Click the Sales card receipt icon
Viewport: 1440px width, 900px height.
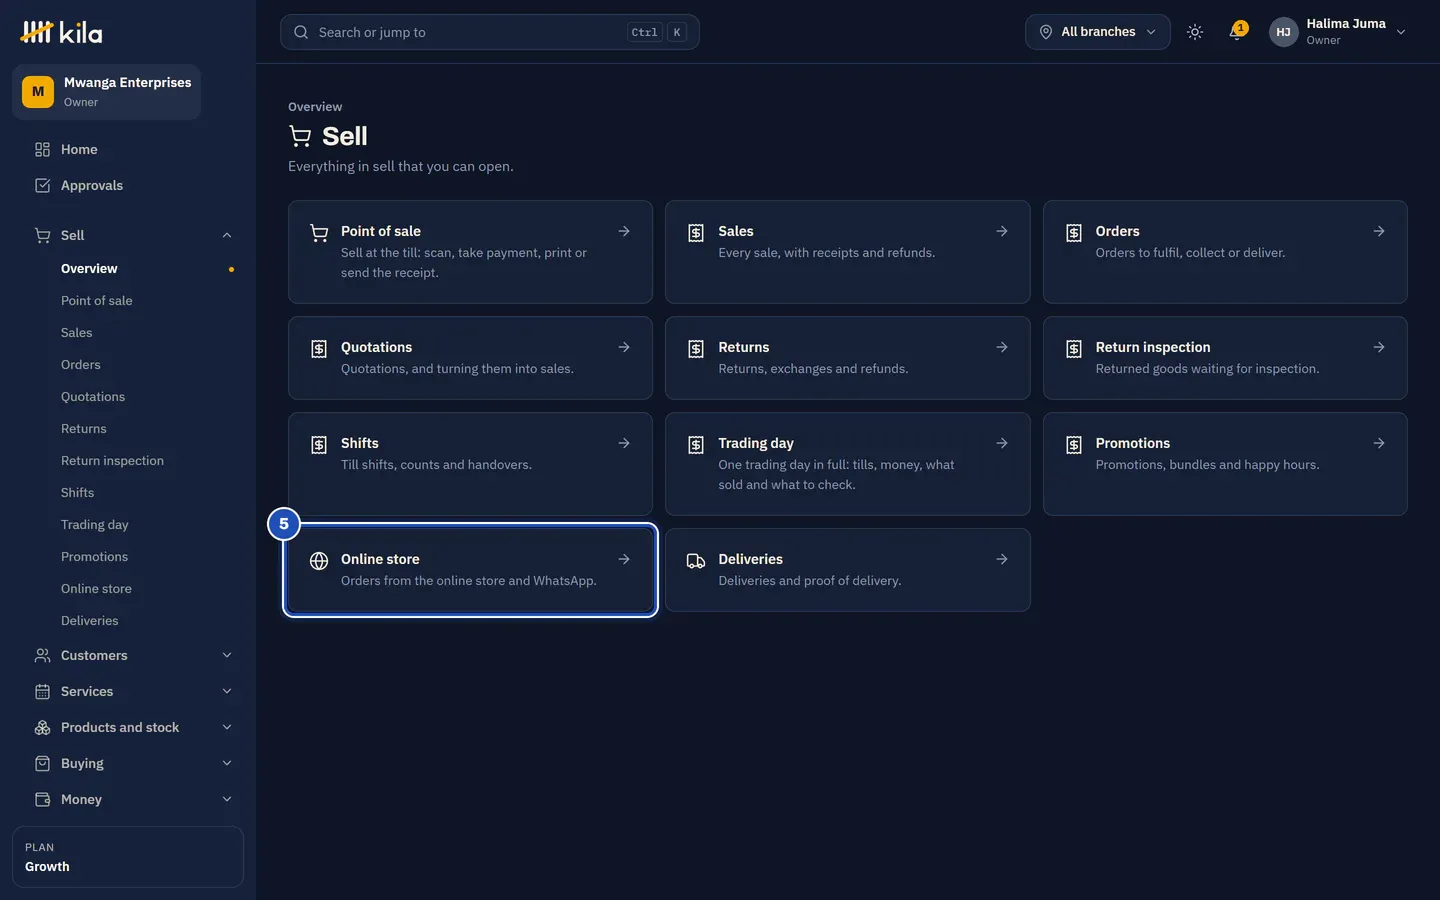tap(696, 233)
